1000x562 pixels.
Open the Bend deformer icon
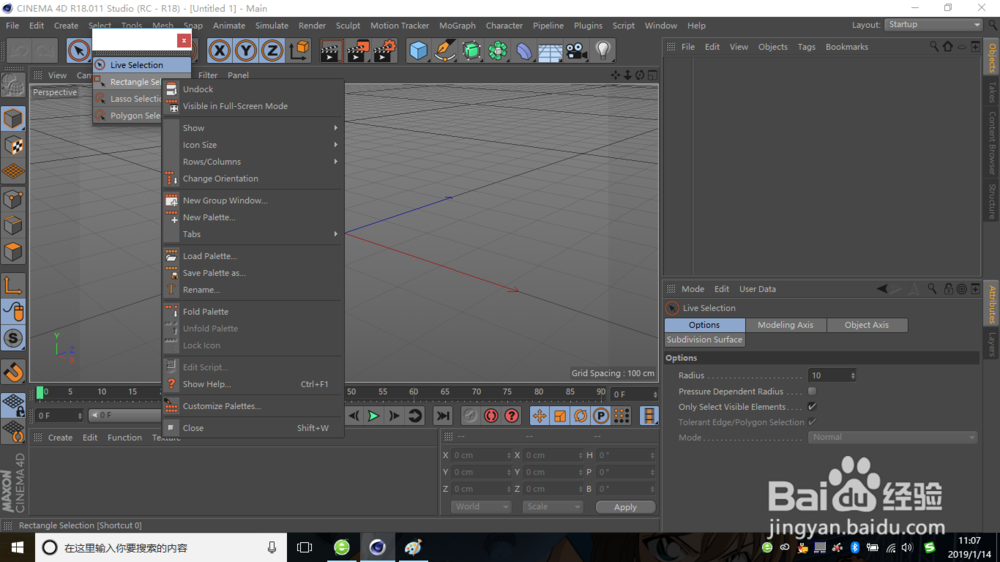point(524,50)
